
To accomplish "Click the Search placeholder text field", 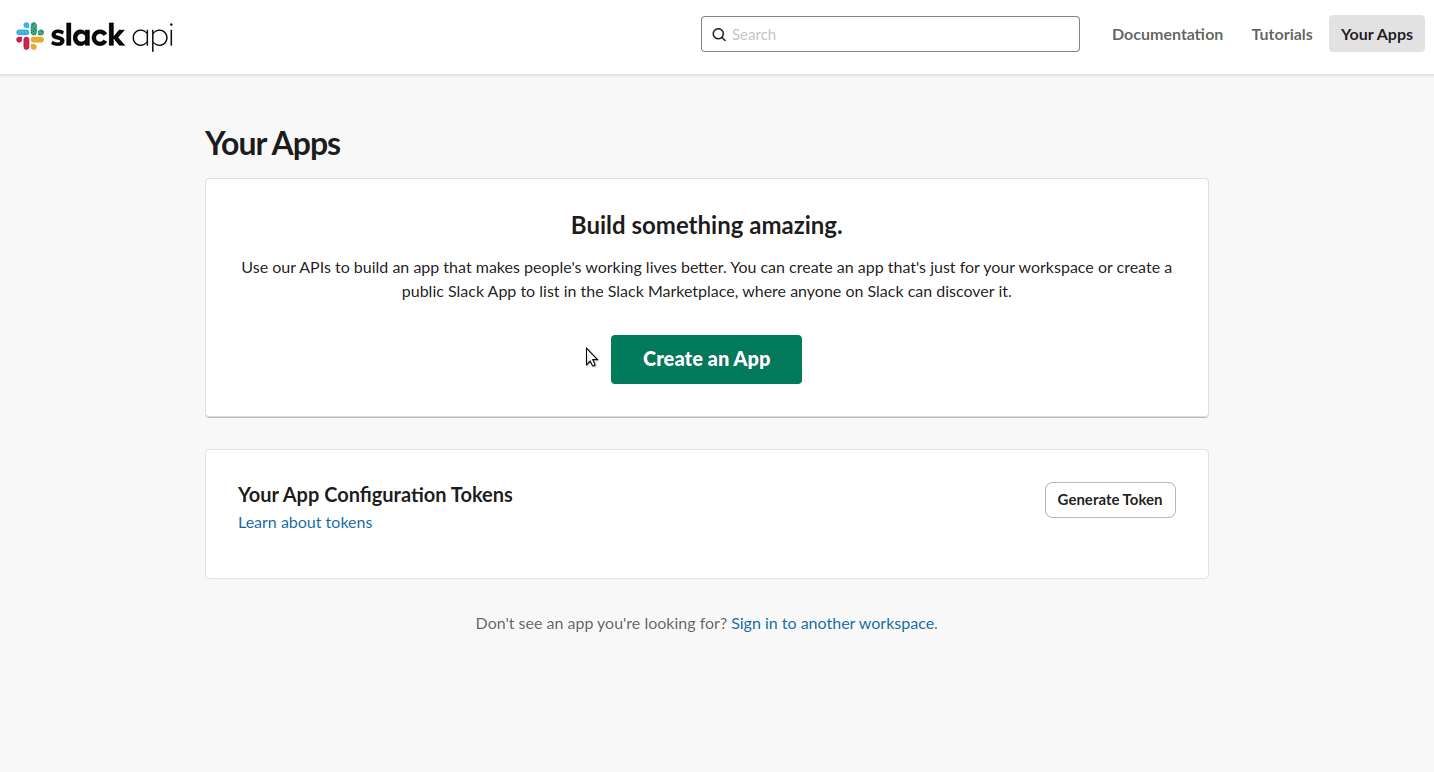I will (890, 34).
